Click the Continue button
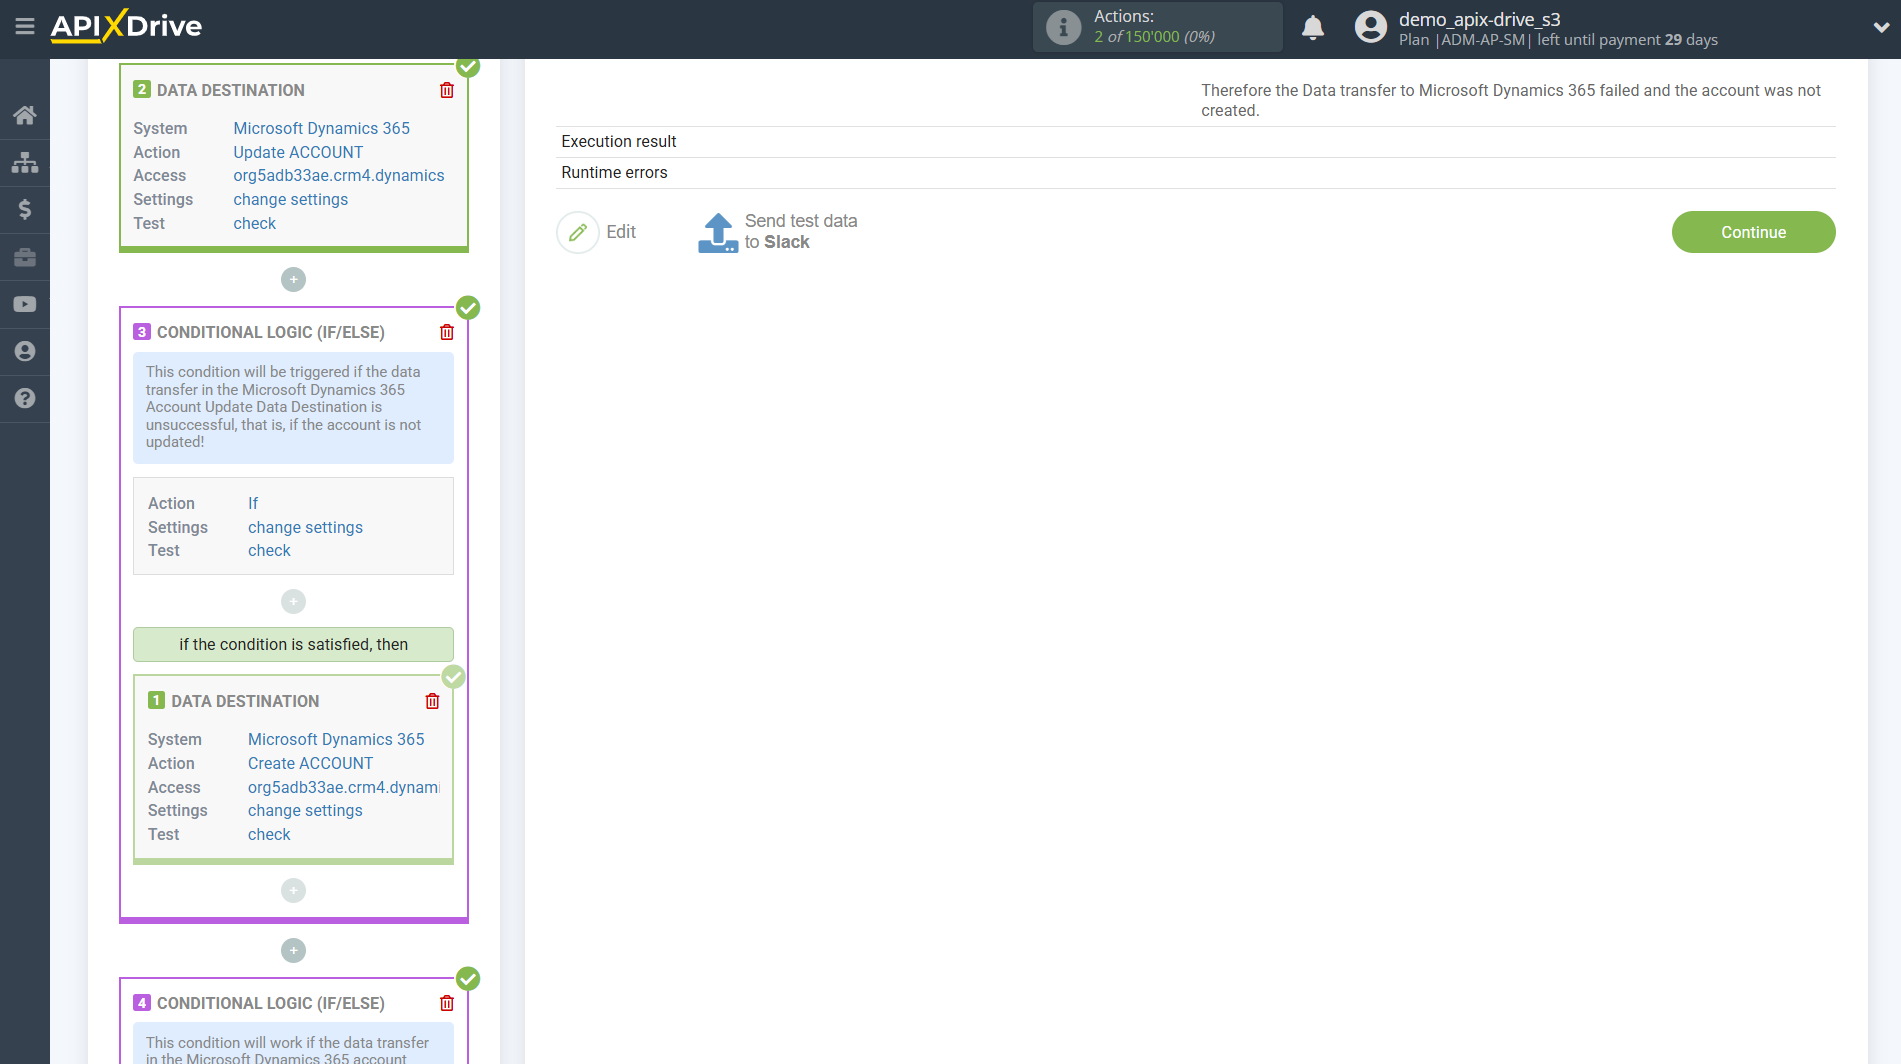Image resolution: width=1901 pixels, height=1064 pixels. pyautogui.click(x=1753, y=232)
